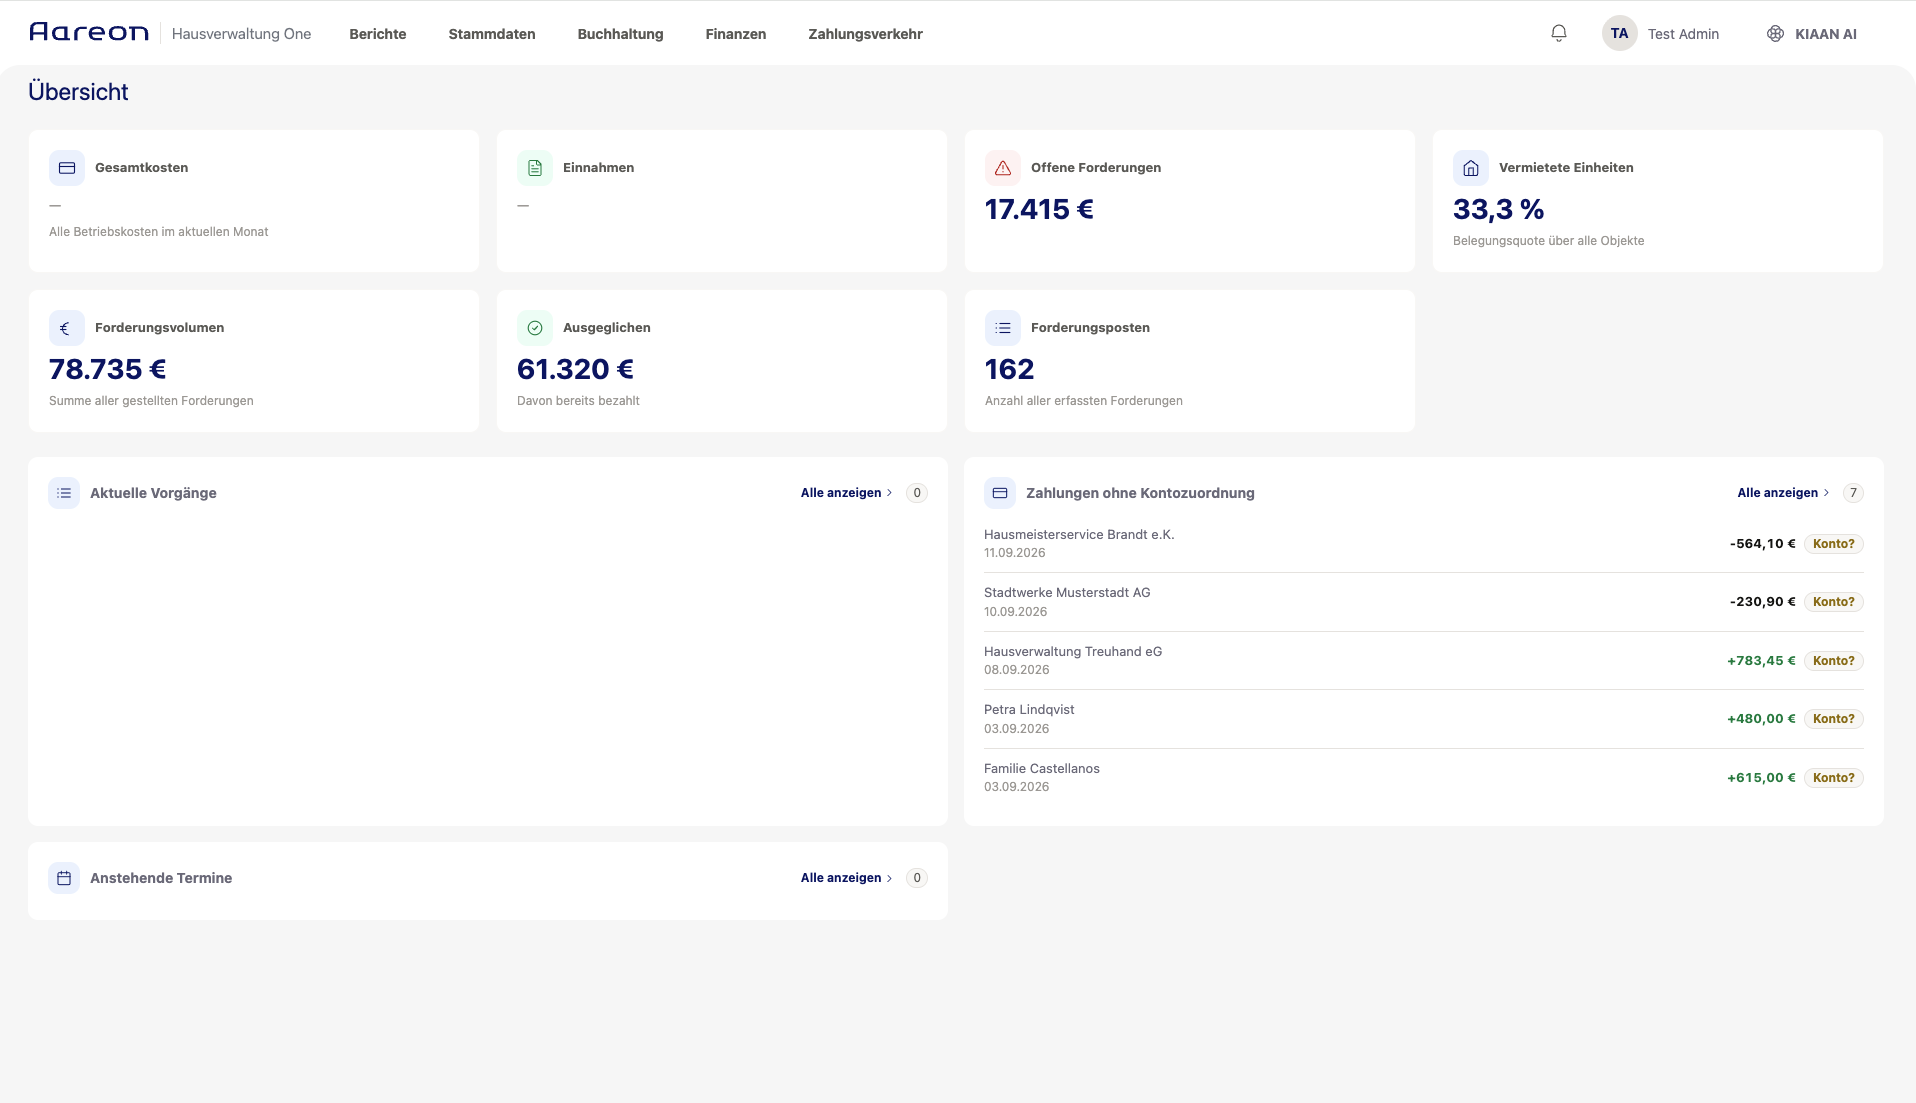Select the Stadtwerke Musterstadt AG payment
This screenshot has height=1103, width=1916.
coord(1423,602)
